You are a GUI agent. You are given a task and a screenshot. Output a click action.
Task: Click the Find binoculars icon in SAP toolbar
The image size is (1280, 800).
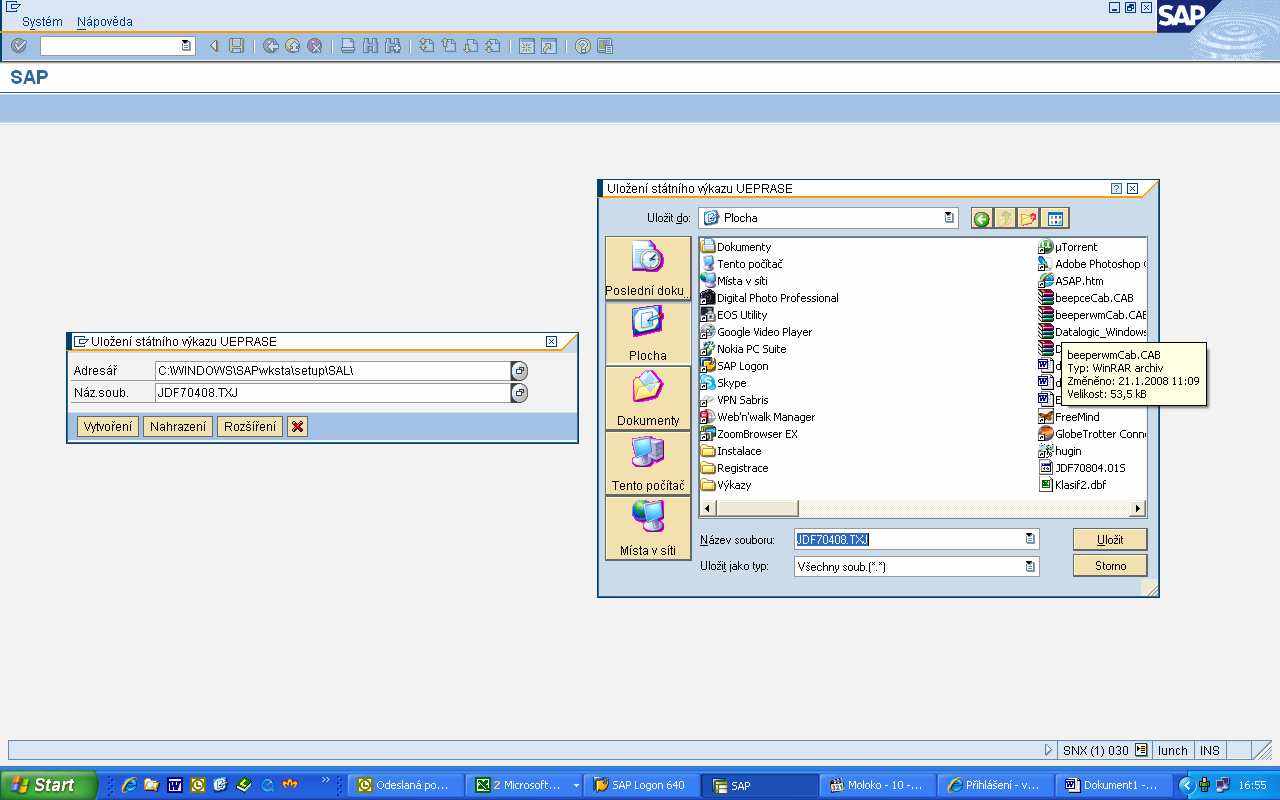pyautogui.click(x=370, y=46)
